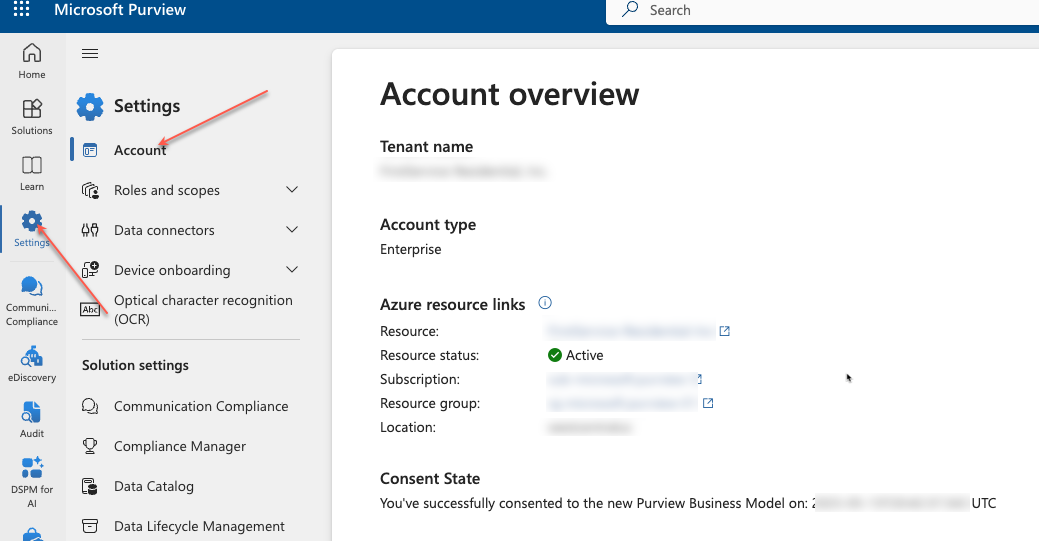
Task: Click Data Lifecycle Management archive icon
Action: pyautogui.click(x=90, y=526)
